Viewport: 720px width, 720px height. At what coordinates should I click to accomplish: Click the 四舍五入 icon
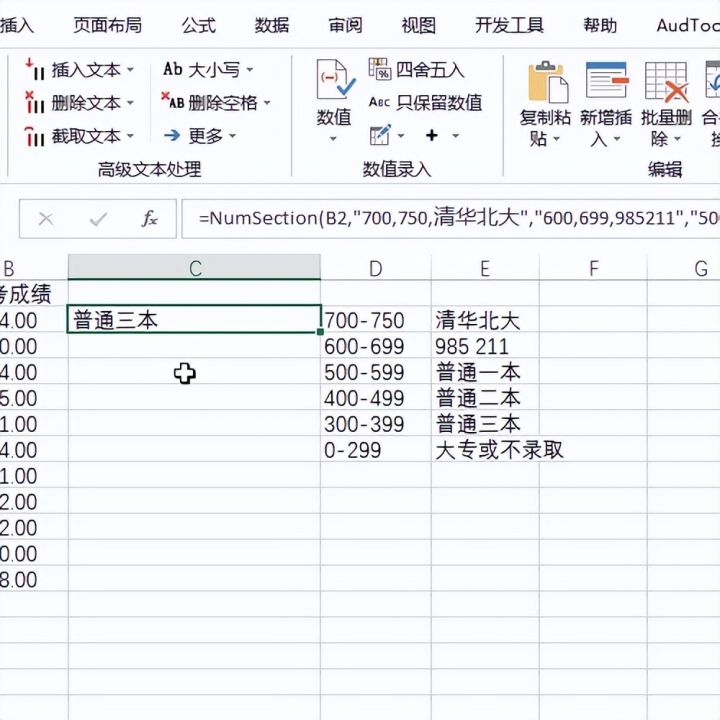click(x=380, y=69)
